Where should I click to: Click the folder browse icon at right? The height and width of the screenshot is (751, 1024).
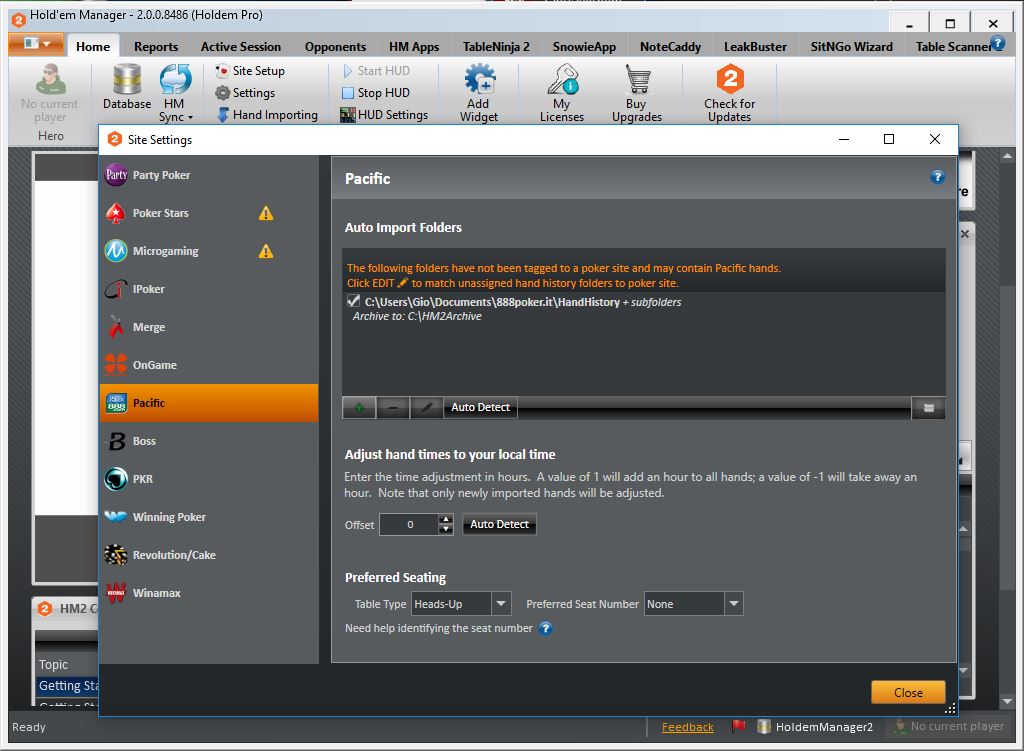click(929, 408)
